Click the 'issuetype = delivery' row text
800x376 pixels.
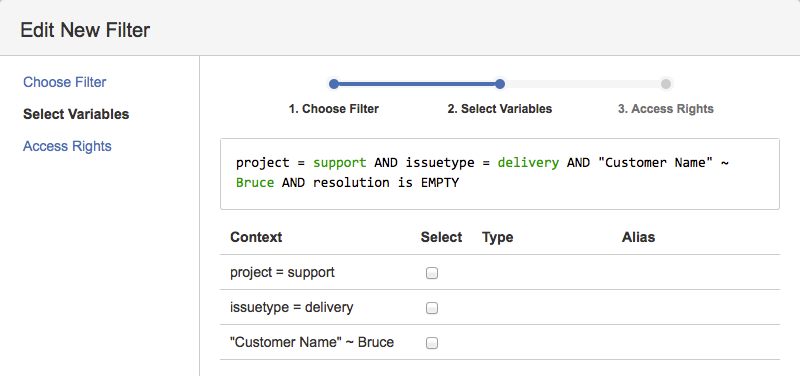click(x=291, y=308)
